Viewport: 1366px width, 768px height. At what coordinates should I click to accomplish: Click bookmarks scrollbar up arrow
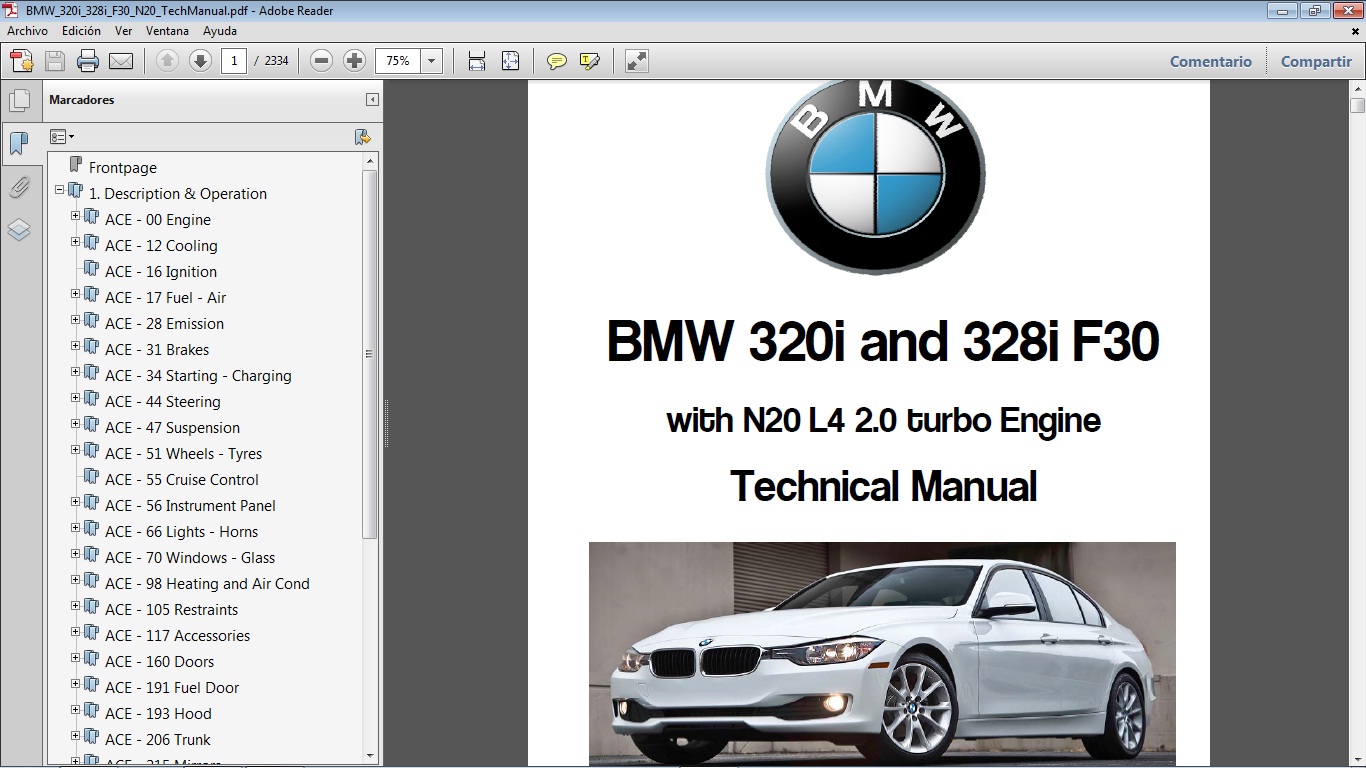point(370,160)
